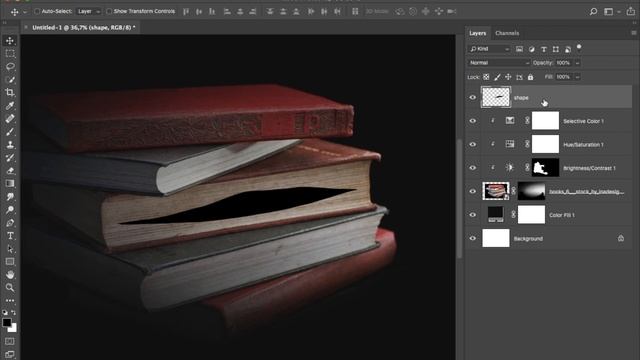This screenshot has width=640, height=360.
Task: Select the Background layer thumbnail
Action: click(496, 238)
